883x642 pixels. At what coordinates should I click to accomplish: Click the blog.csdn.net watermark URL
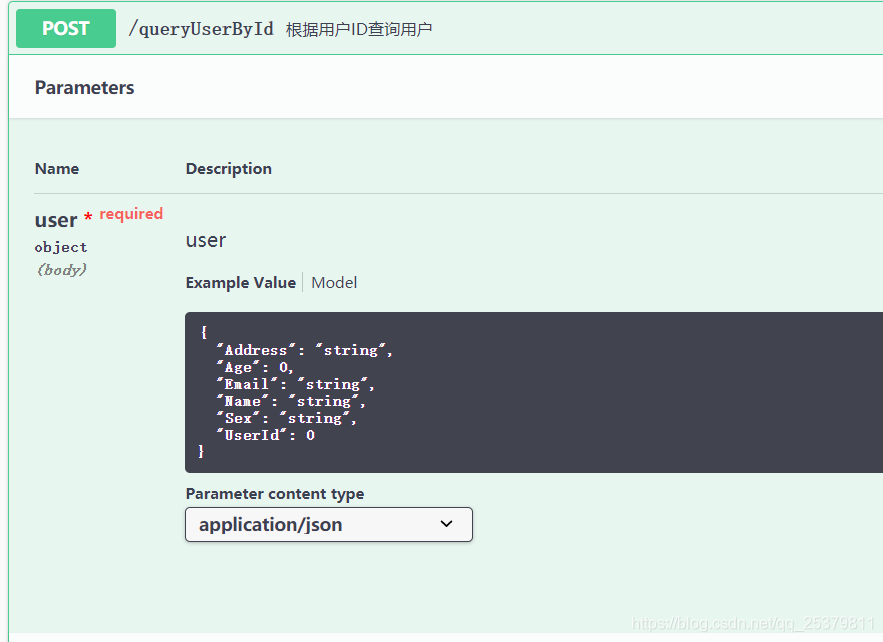click(754, 624)
